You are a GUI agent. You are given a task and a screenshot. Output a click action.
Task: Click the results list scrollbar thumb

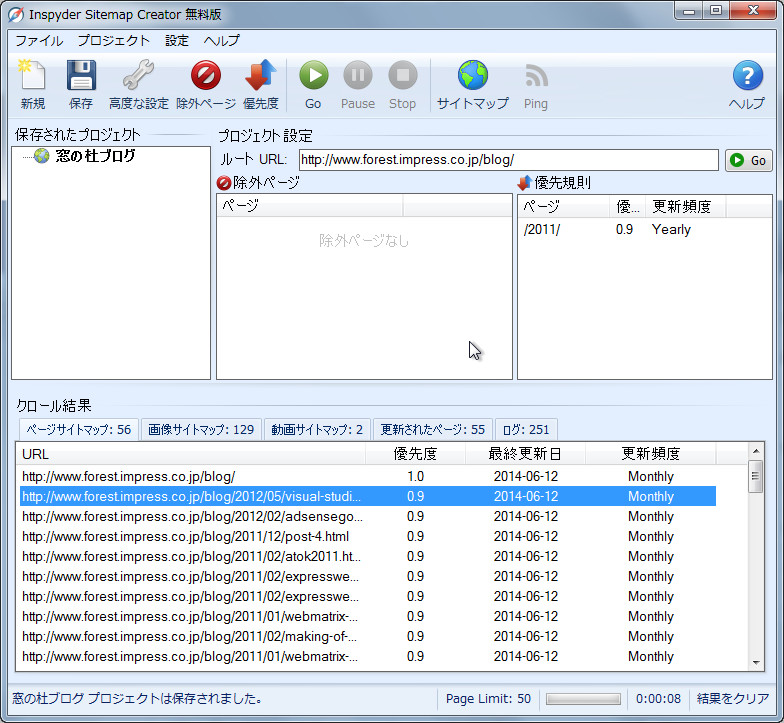pyautogui.click(x=756, y=476)
